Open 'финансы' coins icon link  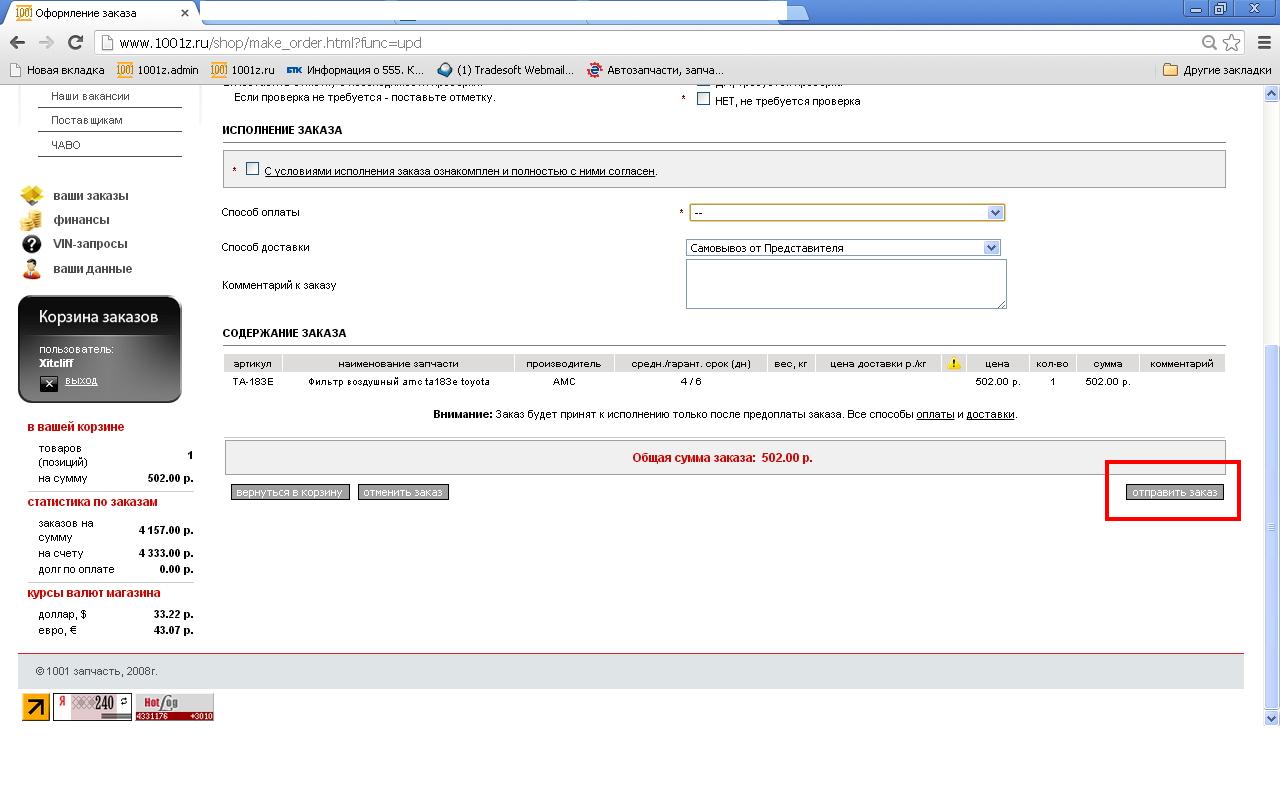pyautogui.click(x=32, y=220)
